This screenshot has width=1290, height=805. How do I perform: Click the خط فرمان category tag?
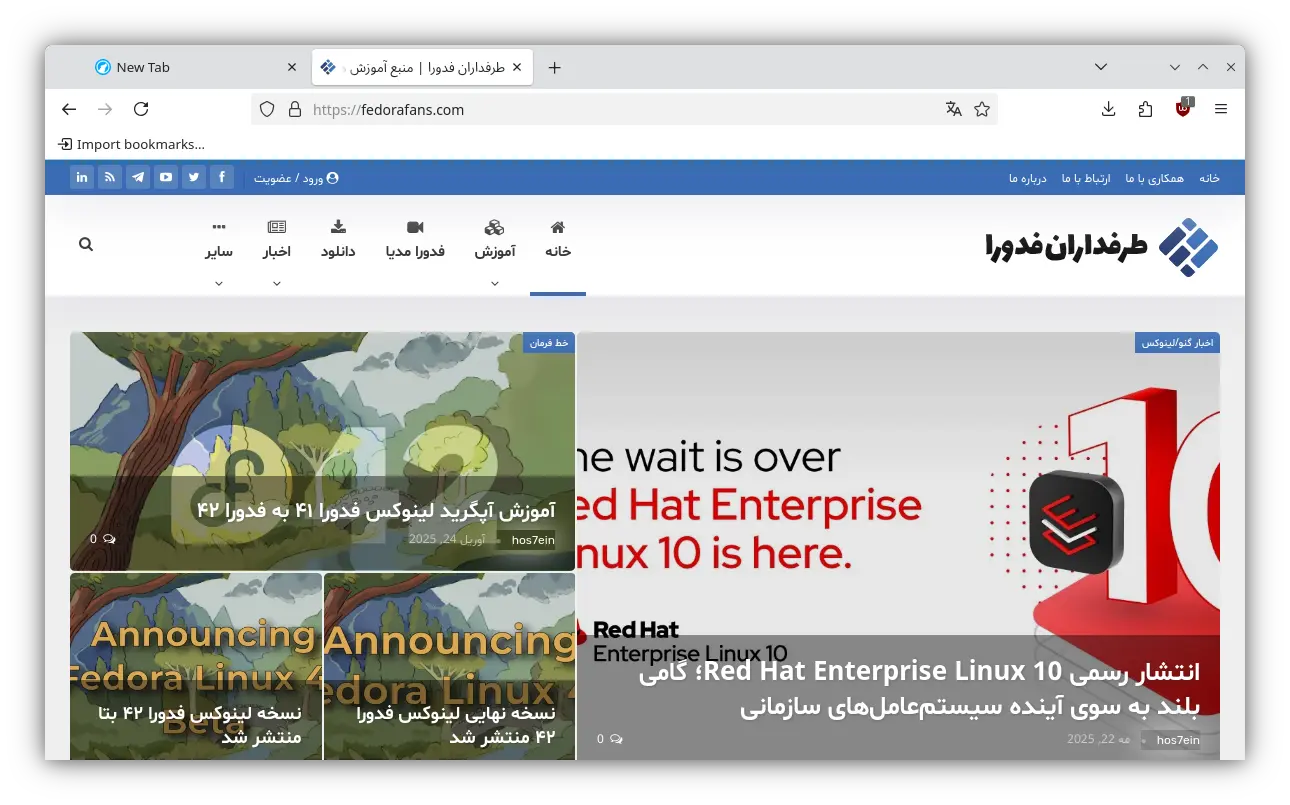(x=549, y=342)
